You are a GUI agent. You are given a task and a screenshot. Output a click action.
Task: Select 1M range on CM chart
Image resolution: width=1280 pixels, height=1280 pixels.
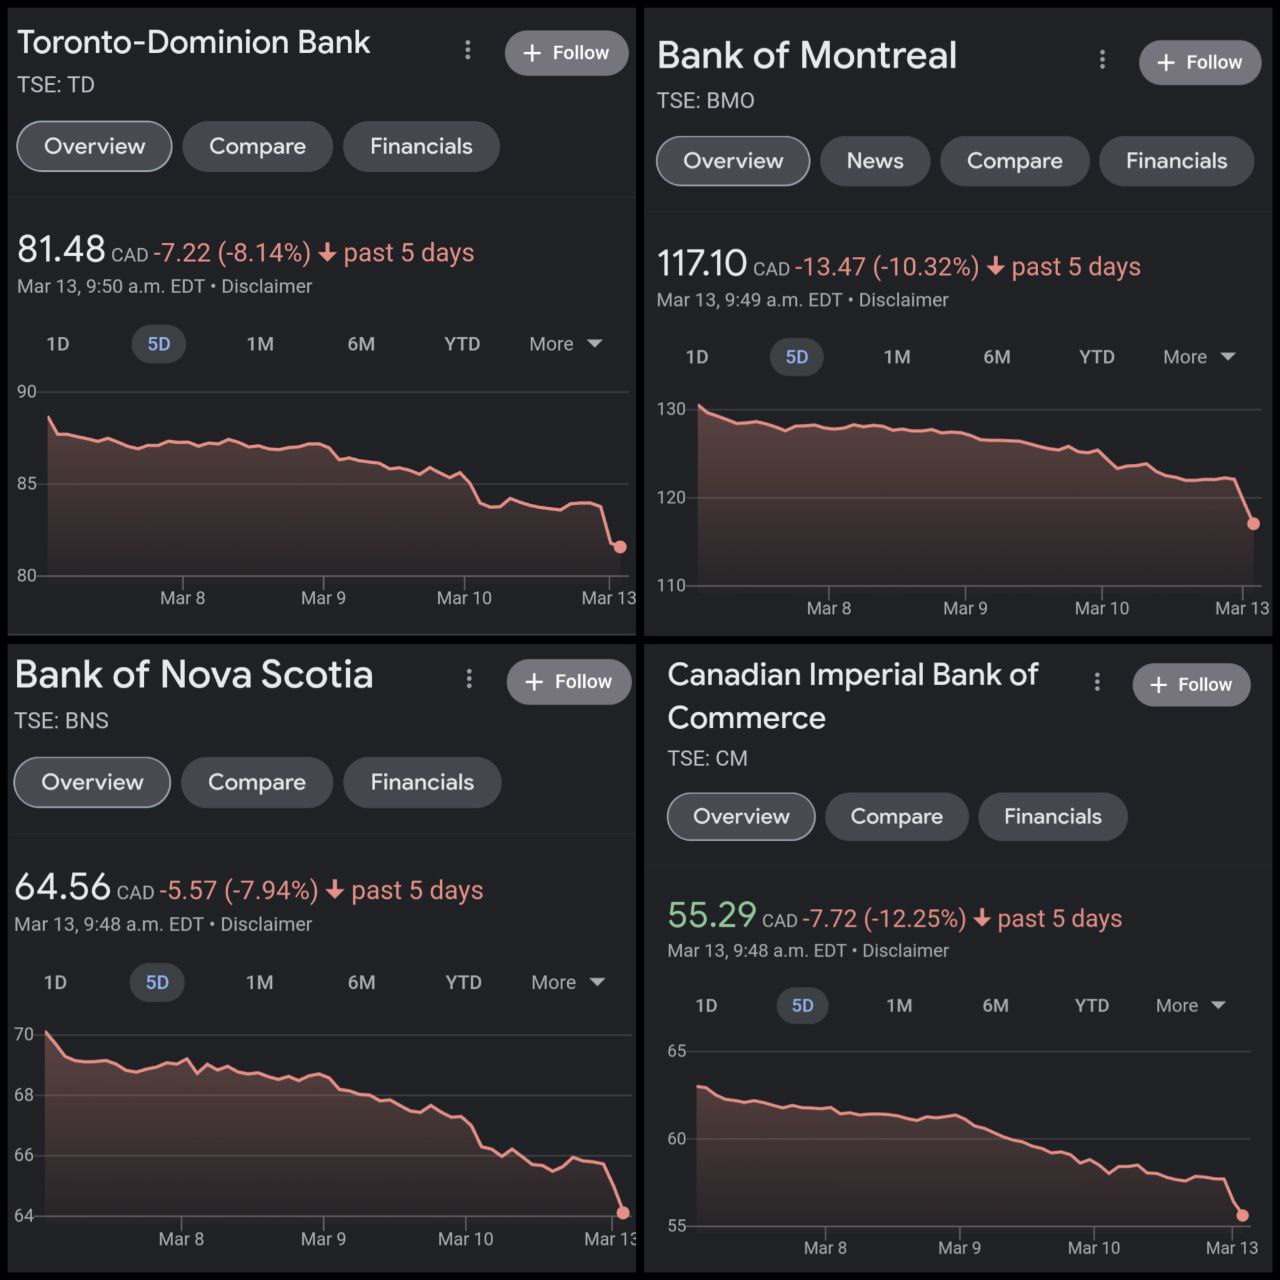tap(899, 1006)
